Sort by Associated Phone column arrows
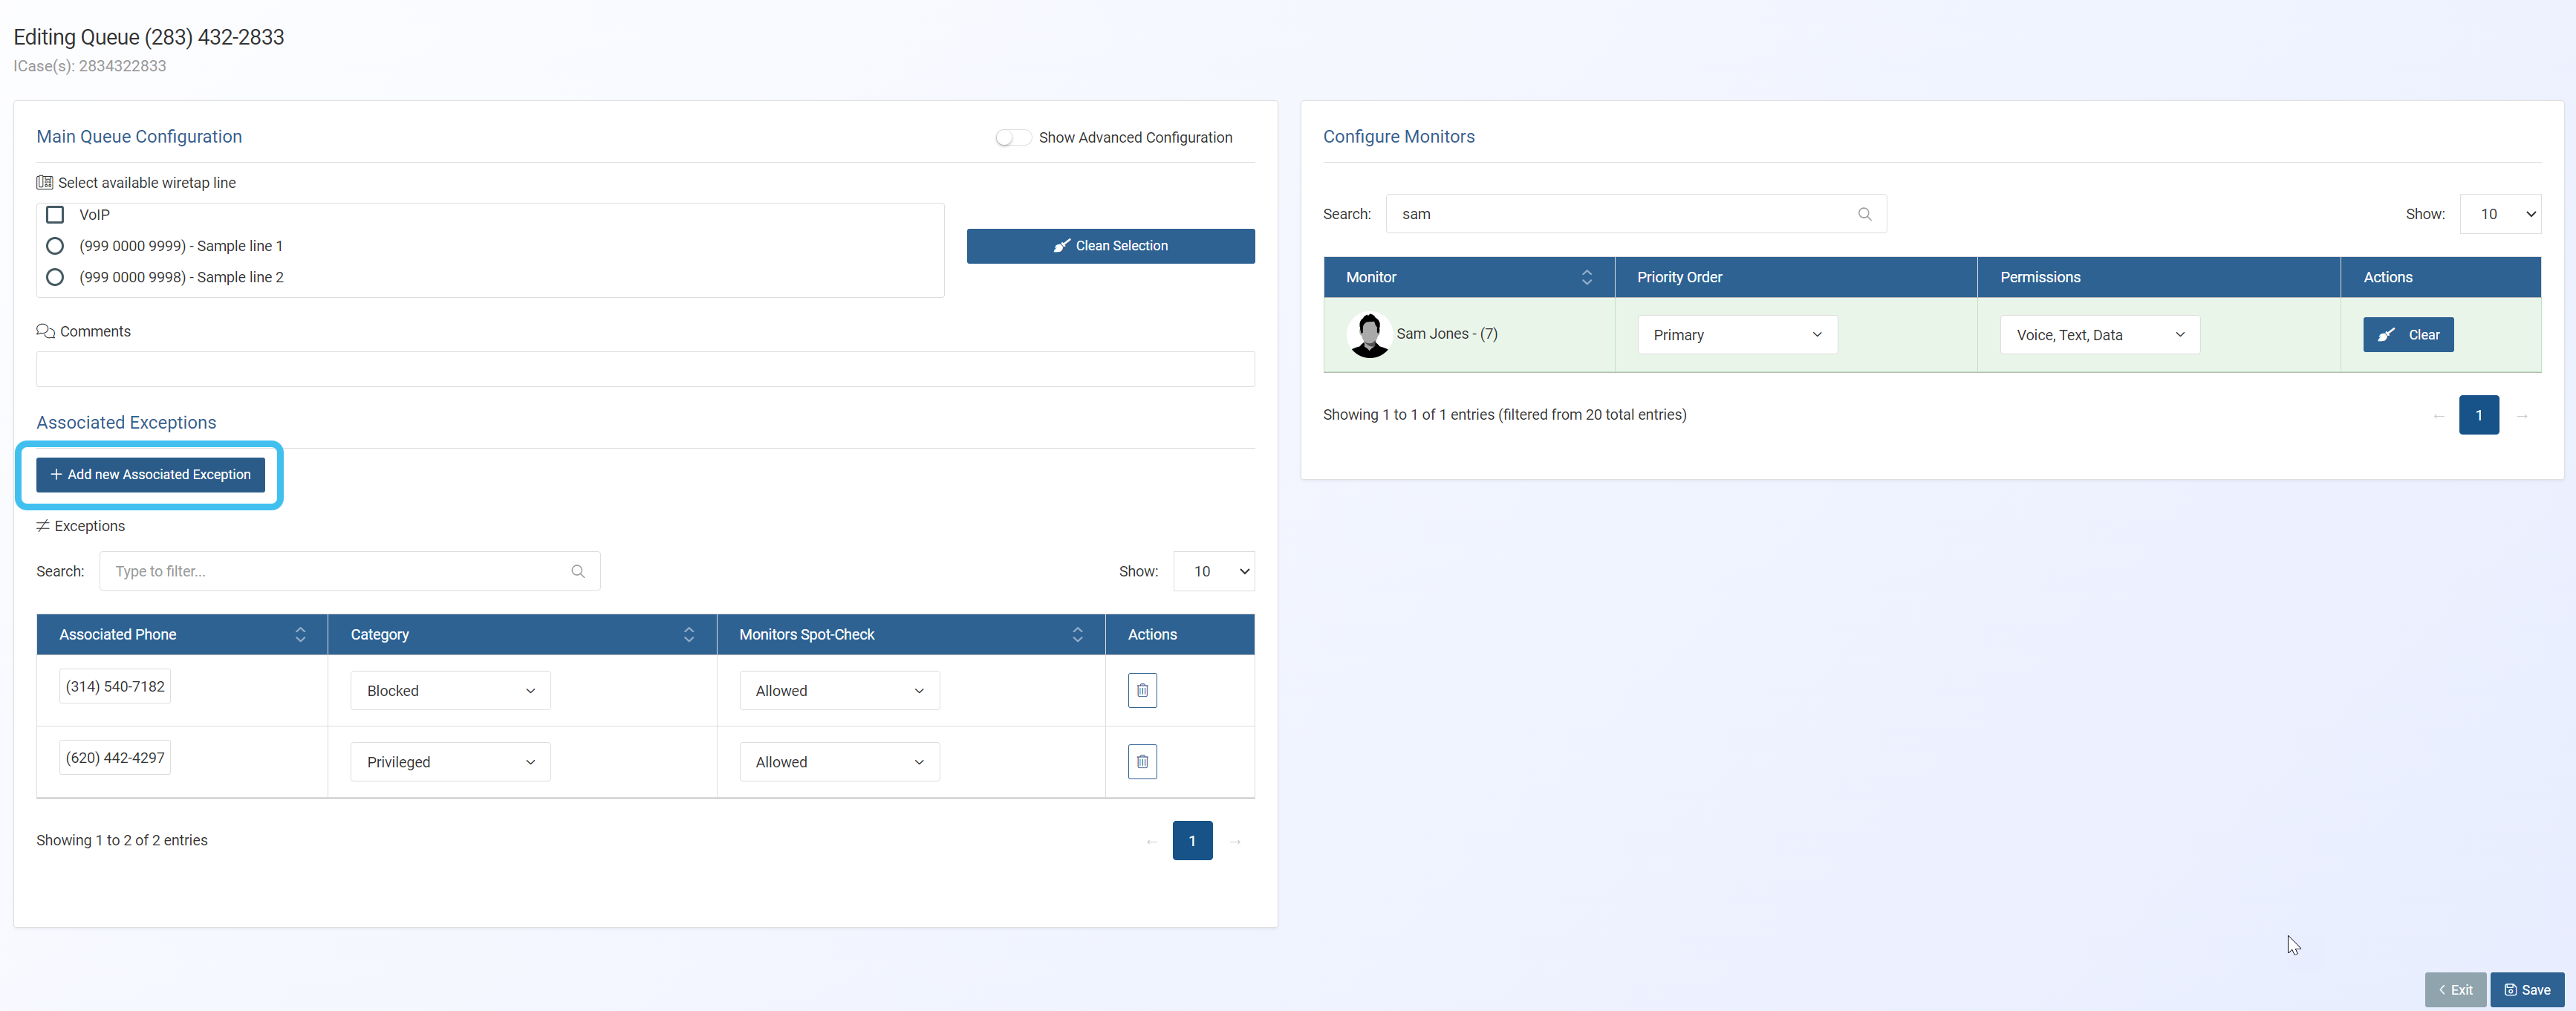This screenshot has width=2576, height=1011. tap(300, 635)
